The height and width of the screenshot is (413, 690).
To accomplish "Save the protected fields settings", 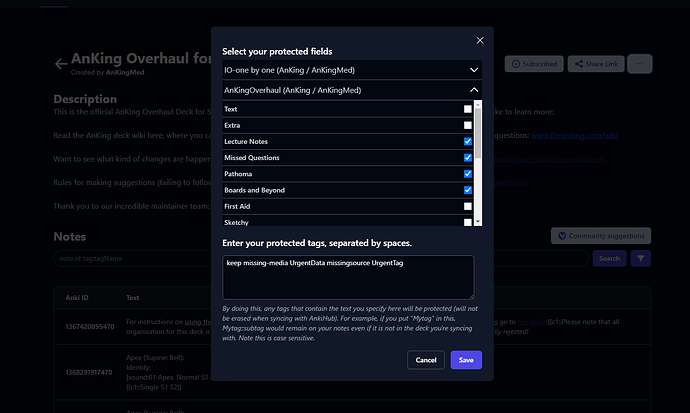I will [x=466, y=360].
